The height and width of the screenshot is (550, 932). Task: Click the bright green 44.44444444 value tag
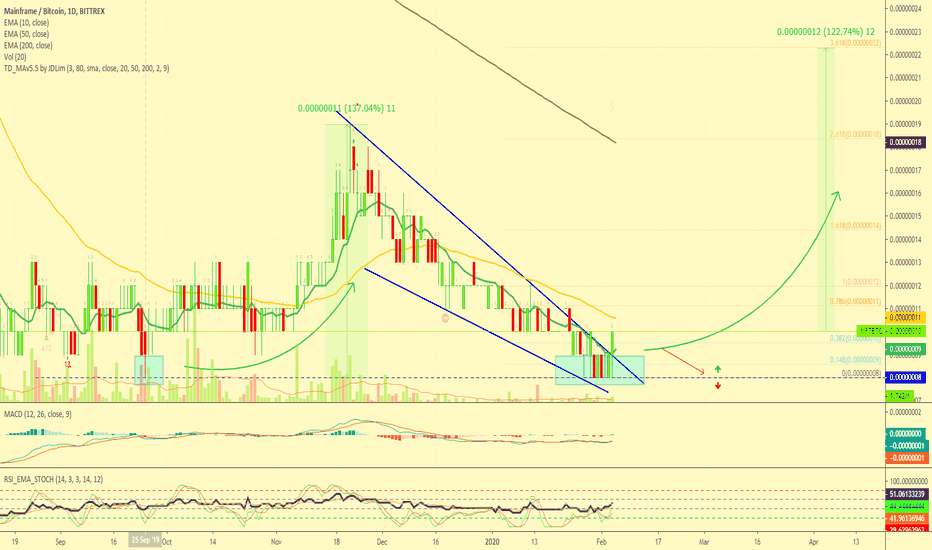[x=907, y=506]
